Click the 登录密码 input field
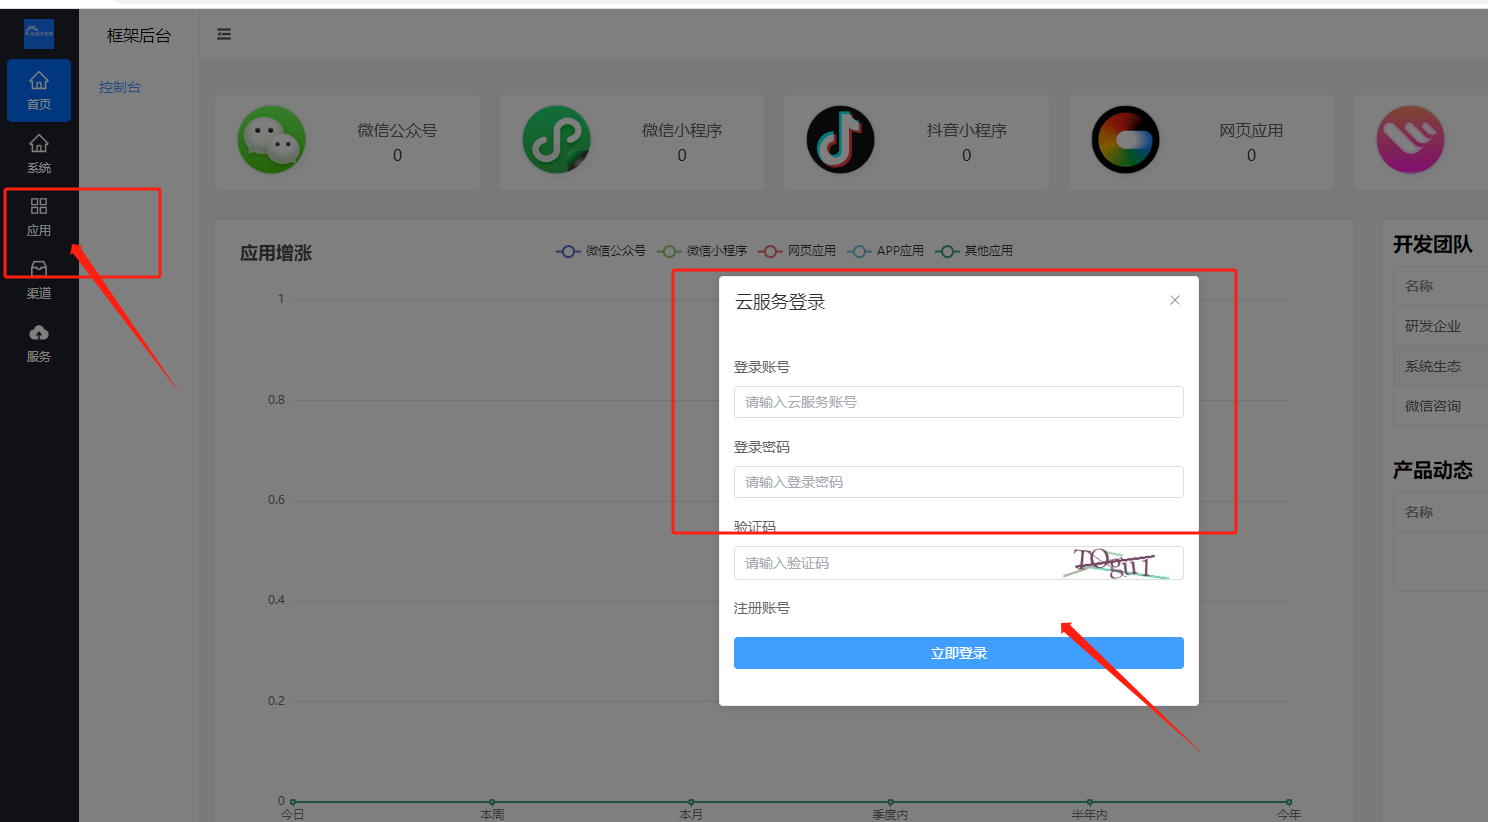The height and width of the screenshot is (822, 1488). coord(959,482)
